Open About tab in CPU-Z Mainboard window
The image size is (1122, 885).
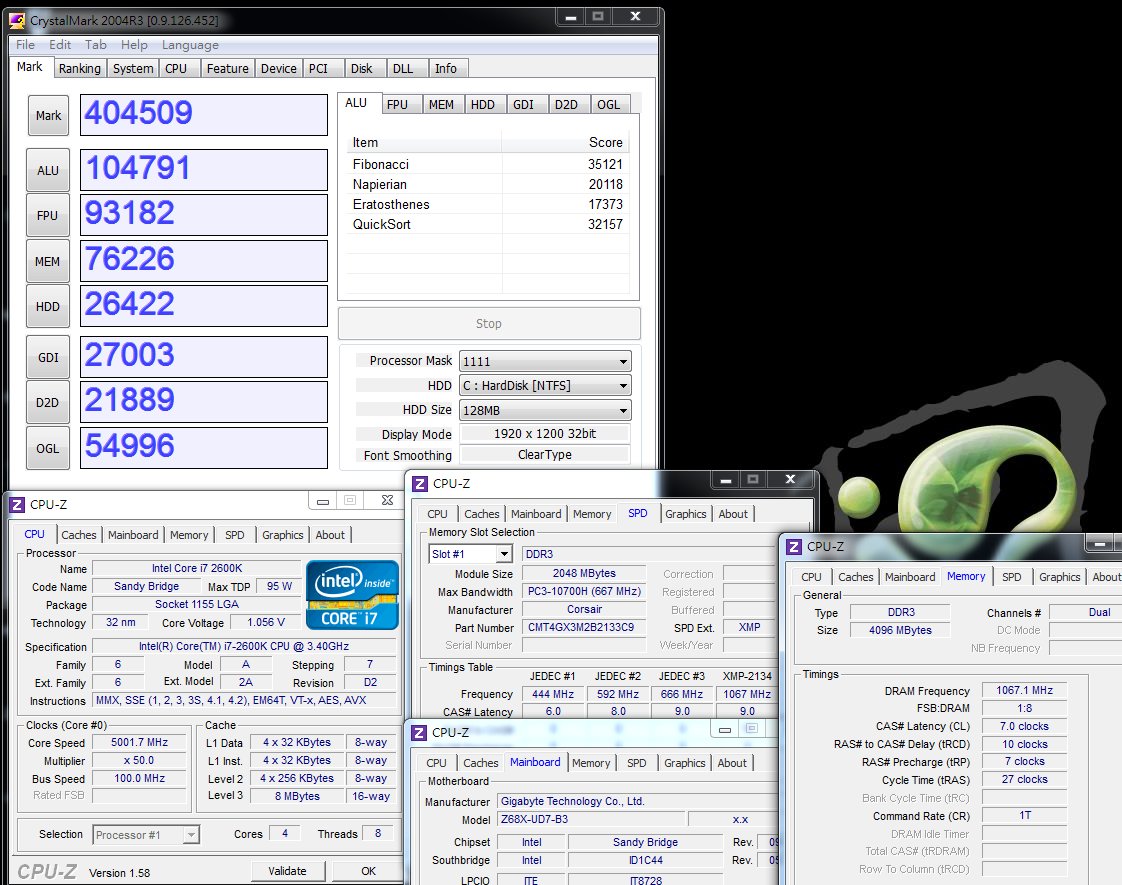pos(732,763)
